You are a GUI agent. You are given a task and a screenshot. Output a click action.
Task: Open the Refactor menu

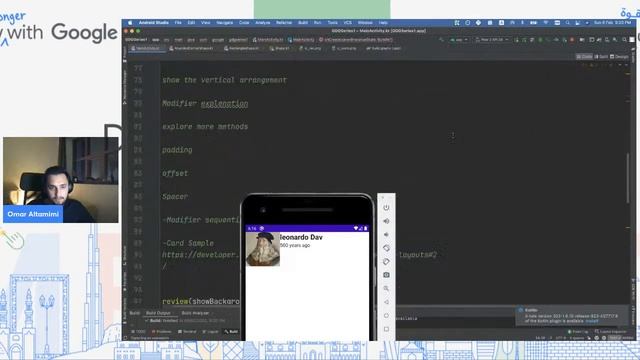pos(284,23)
